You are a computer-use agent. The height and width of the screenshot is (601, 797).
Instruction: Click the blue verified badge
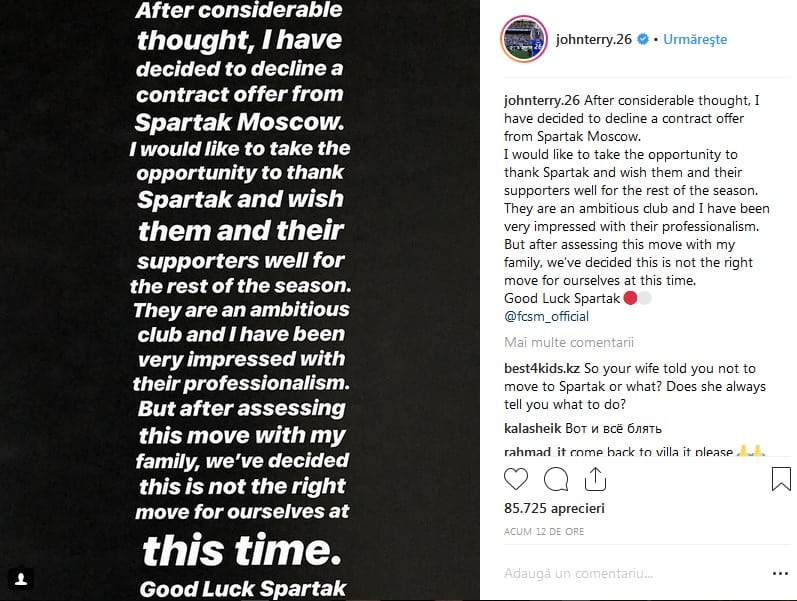tap(644, 40)
